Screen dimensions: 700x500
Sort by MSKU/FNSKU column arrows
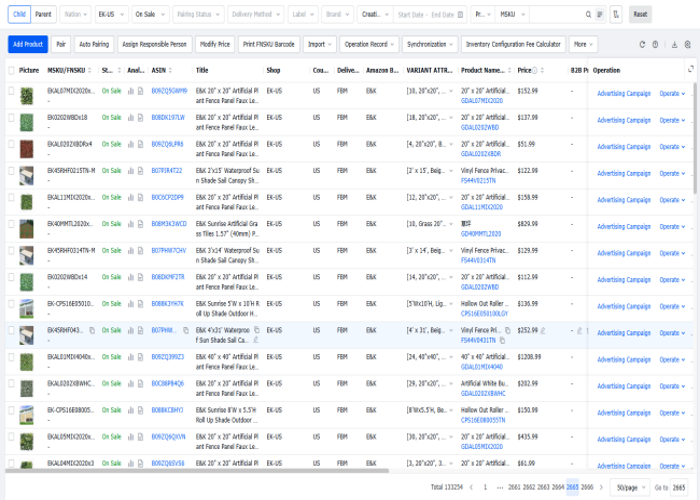point(90,71)
